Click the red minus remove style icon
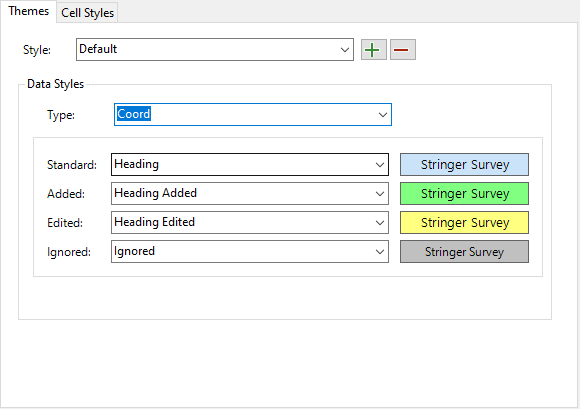The image size is (580, 409). [403, 50]
